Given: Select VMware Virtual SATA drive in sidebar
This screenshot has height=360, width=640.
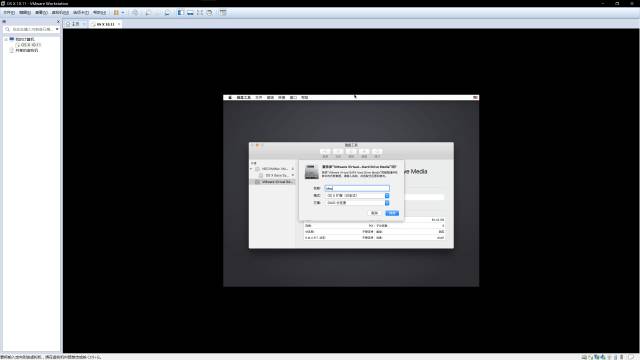Looking at the screenshot, I should pyautogui.click(x=273, y=182).
